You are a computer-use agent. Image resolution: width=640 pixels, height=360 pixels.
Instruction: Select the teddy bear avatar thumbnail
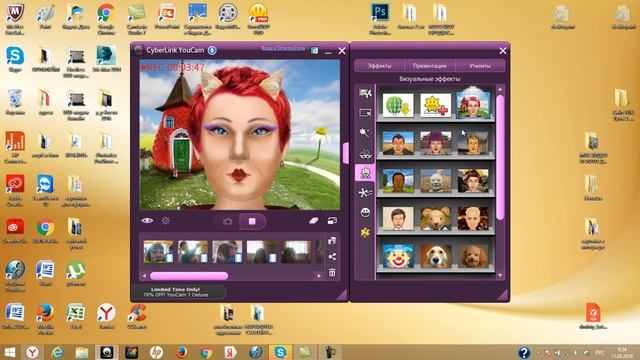pyautogui.click(x=436, y=218)
